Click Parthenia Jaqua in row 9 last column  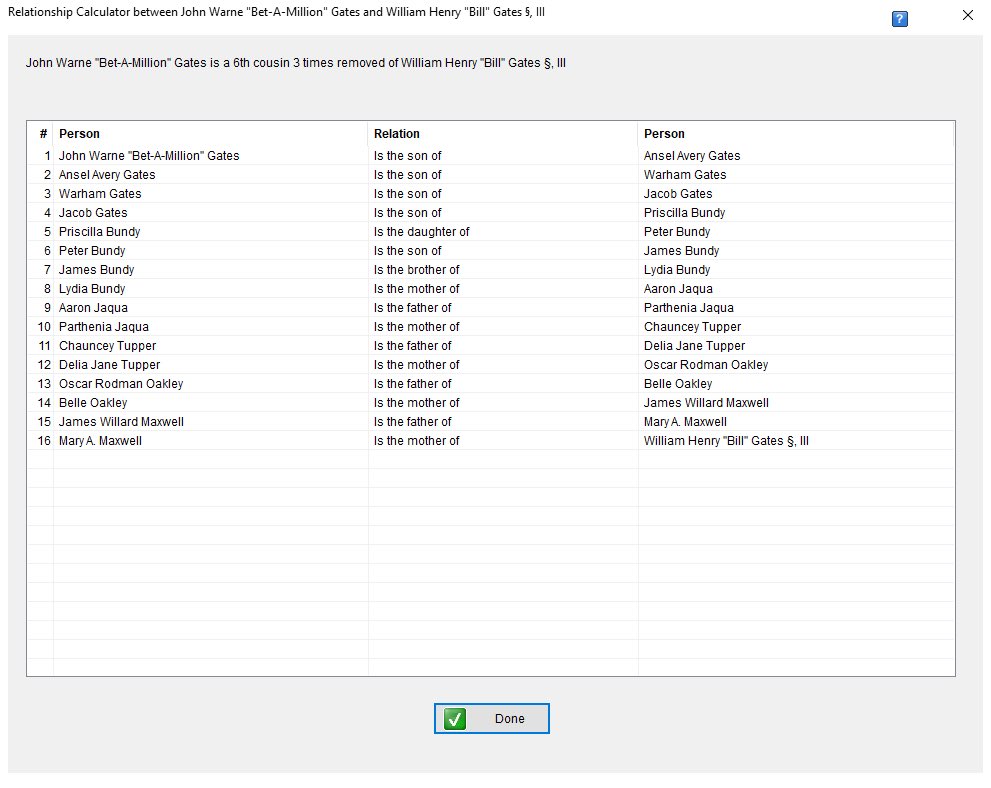689,308
